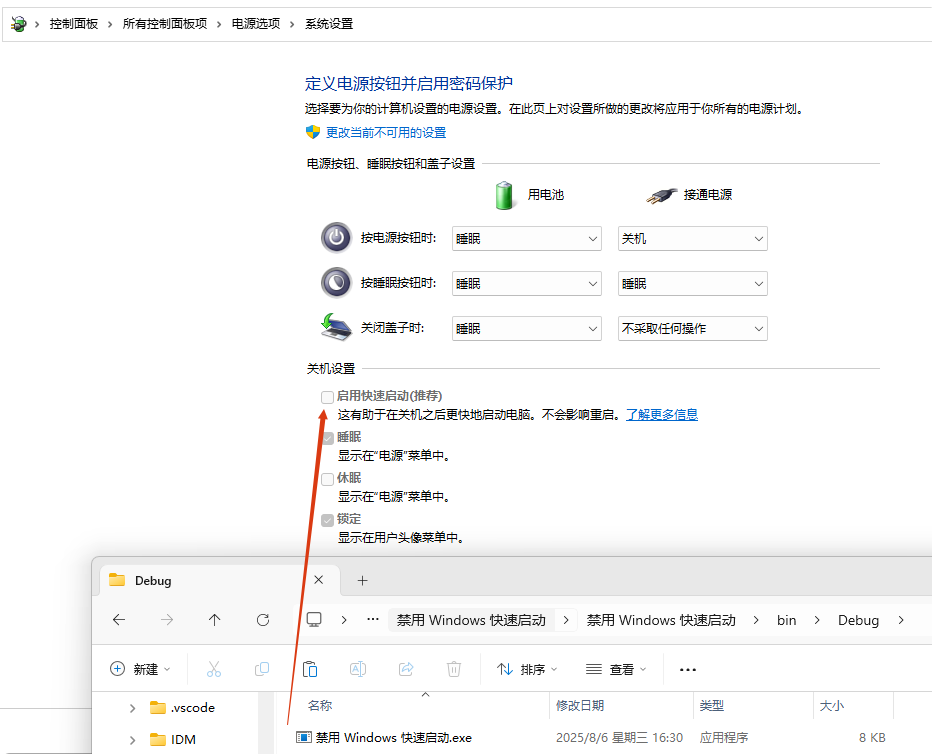The height and width of the screenshot is (754, 932).
Task: Click 更改当前不可用的设置 link
Action: click(x=386, y=132)
